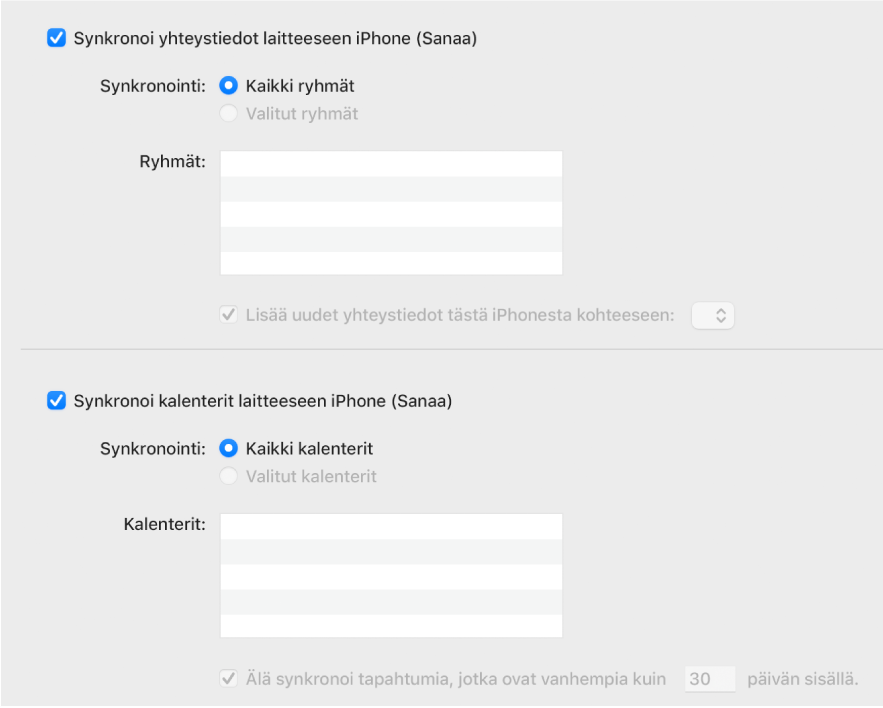883x708 pixels.
Task: Click the blue 'Kaikki kalenterit' radio dot
Action: pos(229,448)
